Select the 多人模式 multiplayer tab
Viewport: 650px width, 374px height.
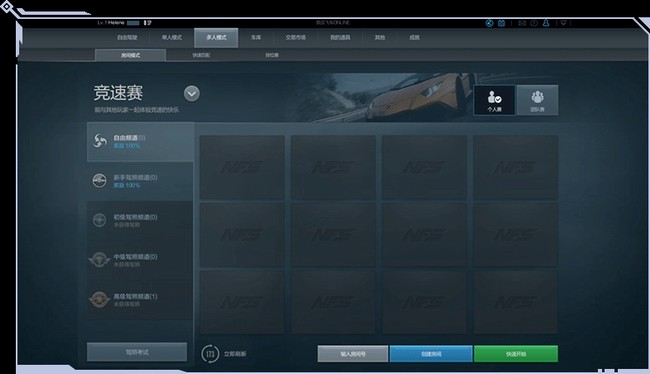pos(216,38)
